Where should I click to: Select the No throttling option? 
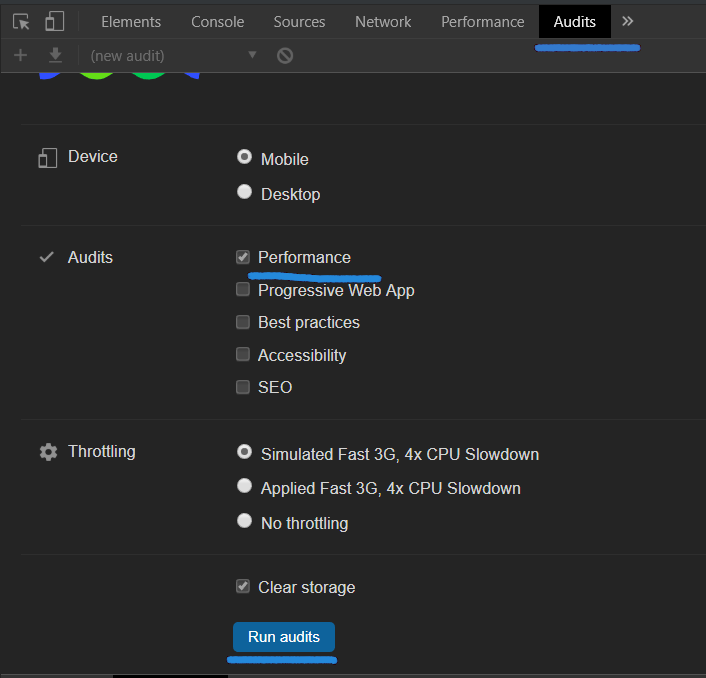tap(244, 521)
